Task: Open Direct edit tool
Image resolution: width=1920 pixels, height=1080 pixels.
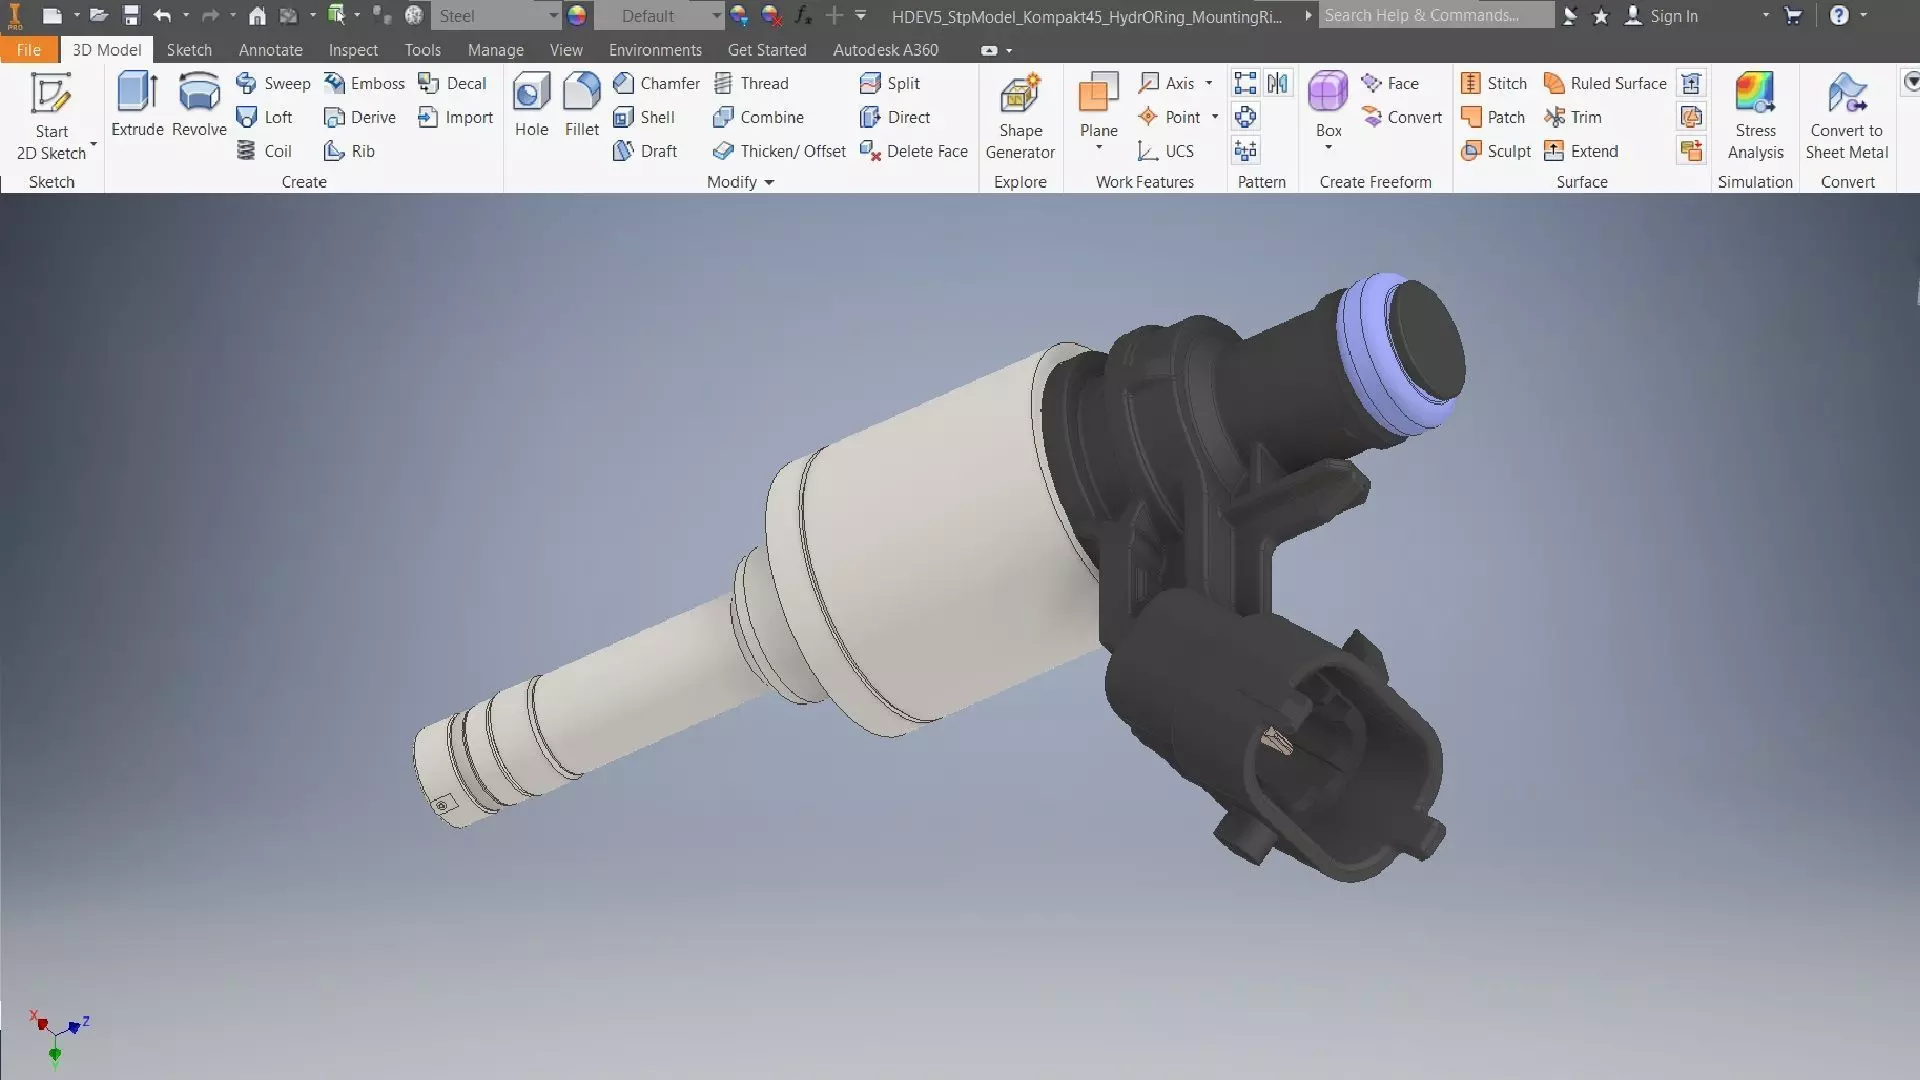Action: tap(895, 117)
